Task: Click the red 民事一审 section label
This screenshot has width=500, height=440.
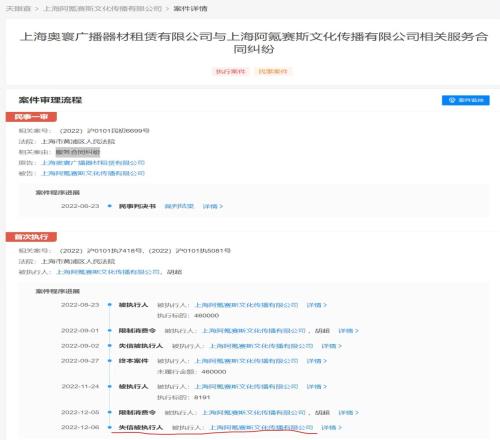Action: (31, 117)
